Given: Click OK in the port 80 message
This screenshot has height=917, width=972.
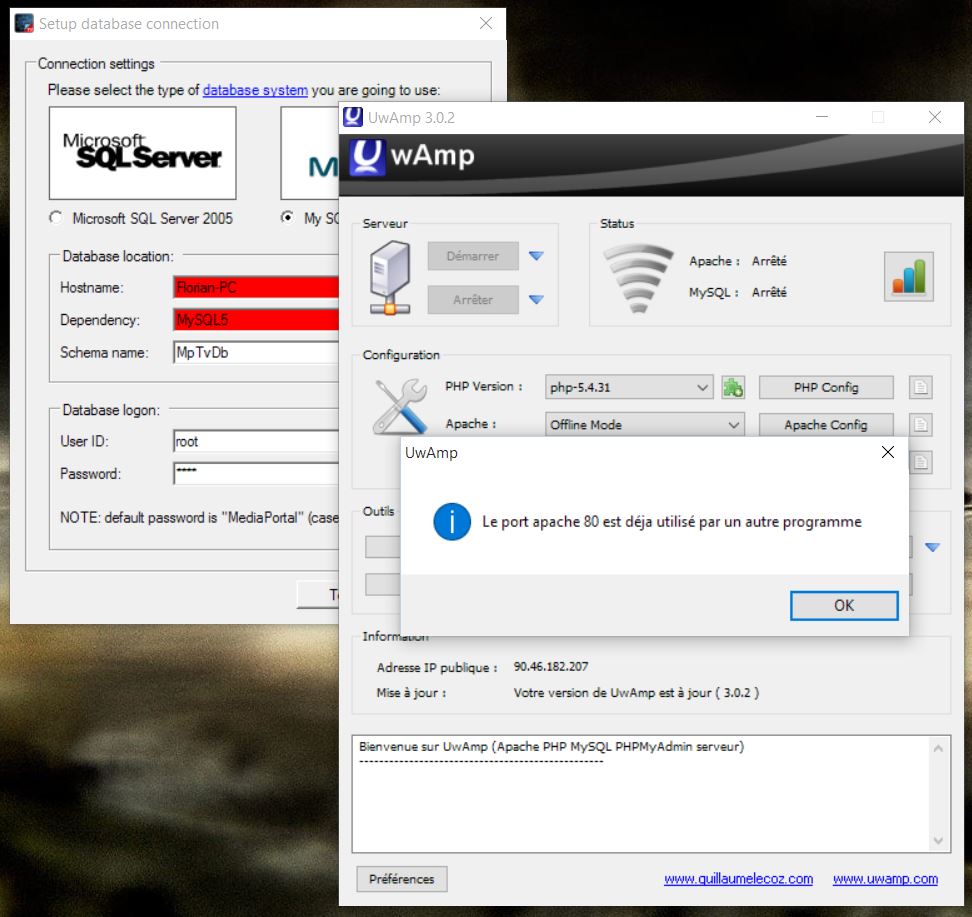Looking at the screenshot, I should click(x=844, y=605).
